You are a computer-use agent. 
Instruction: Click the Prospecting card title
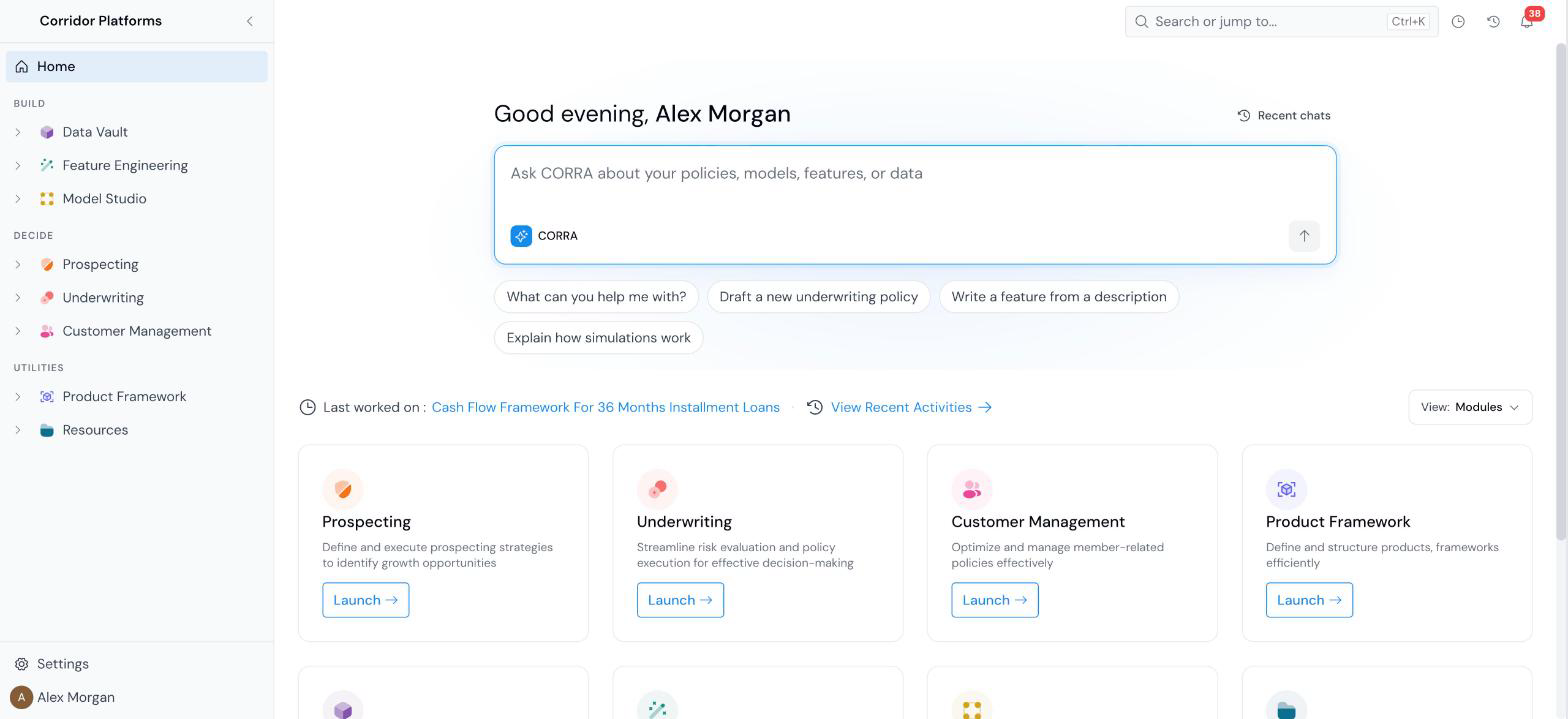[x=366, y=522]
